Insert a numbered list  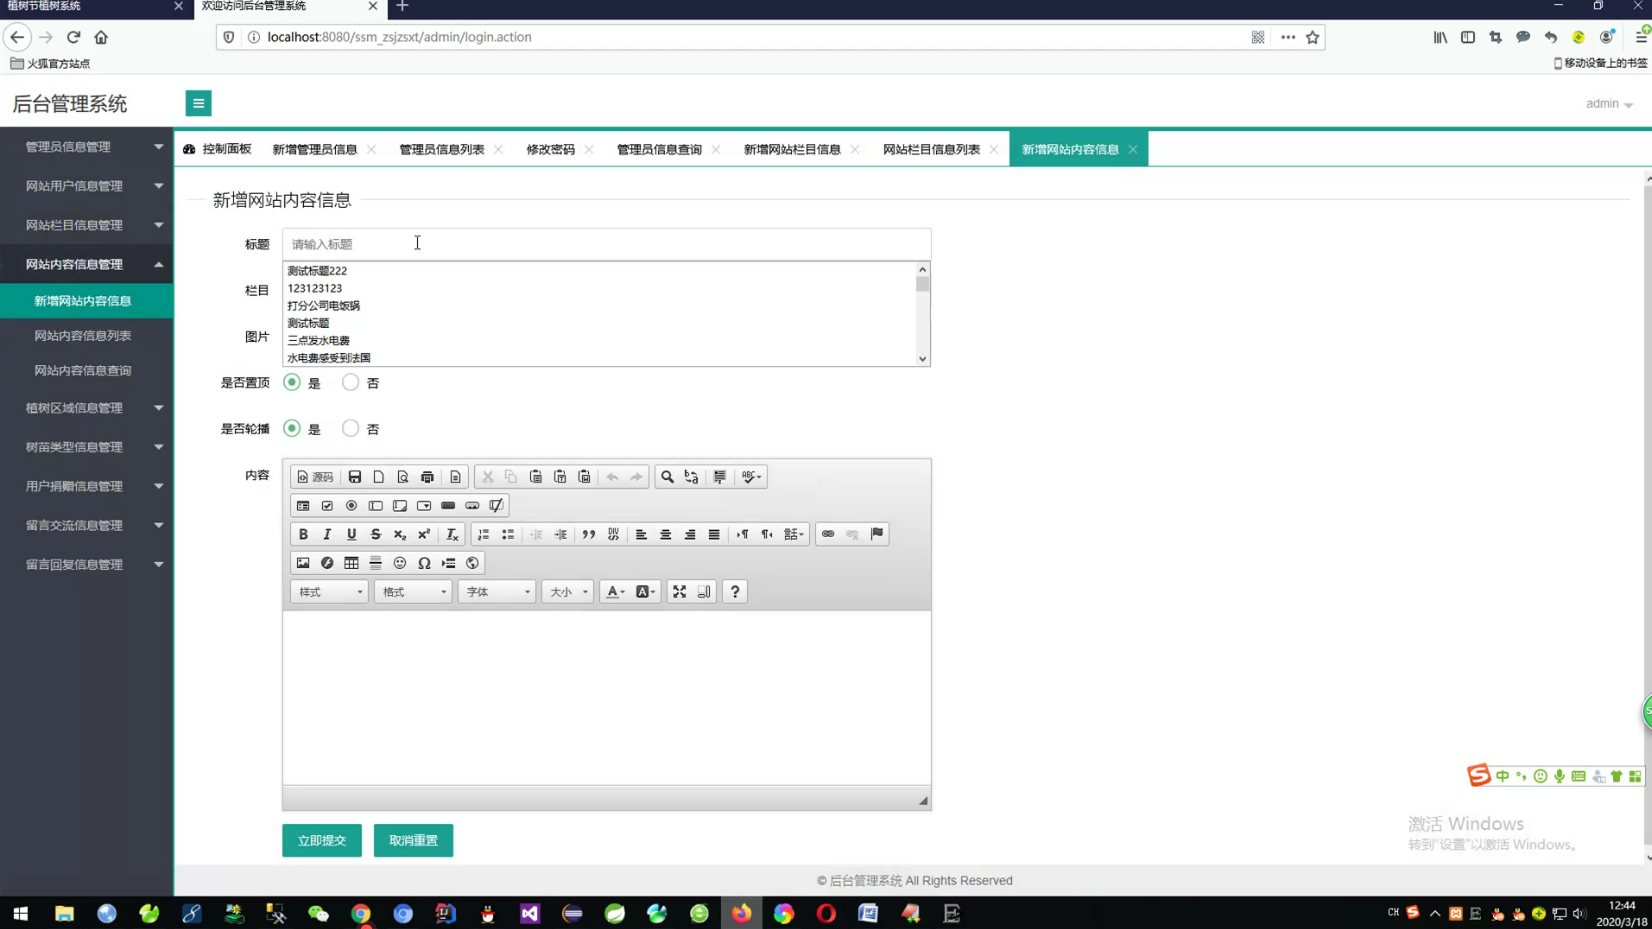[x=484, y=534]
